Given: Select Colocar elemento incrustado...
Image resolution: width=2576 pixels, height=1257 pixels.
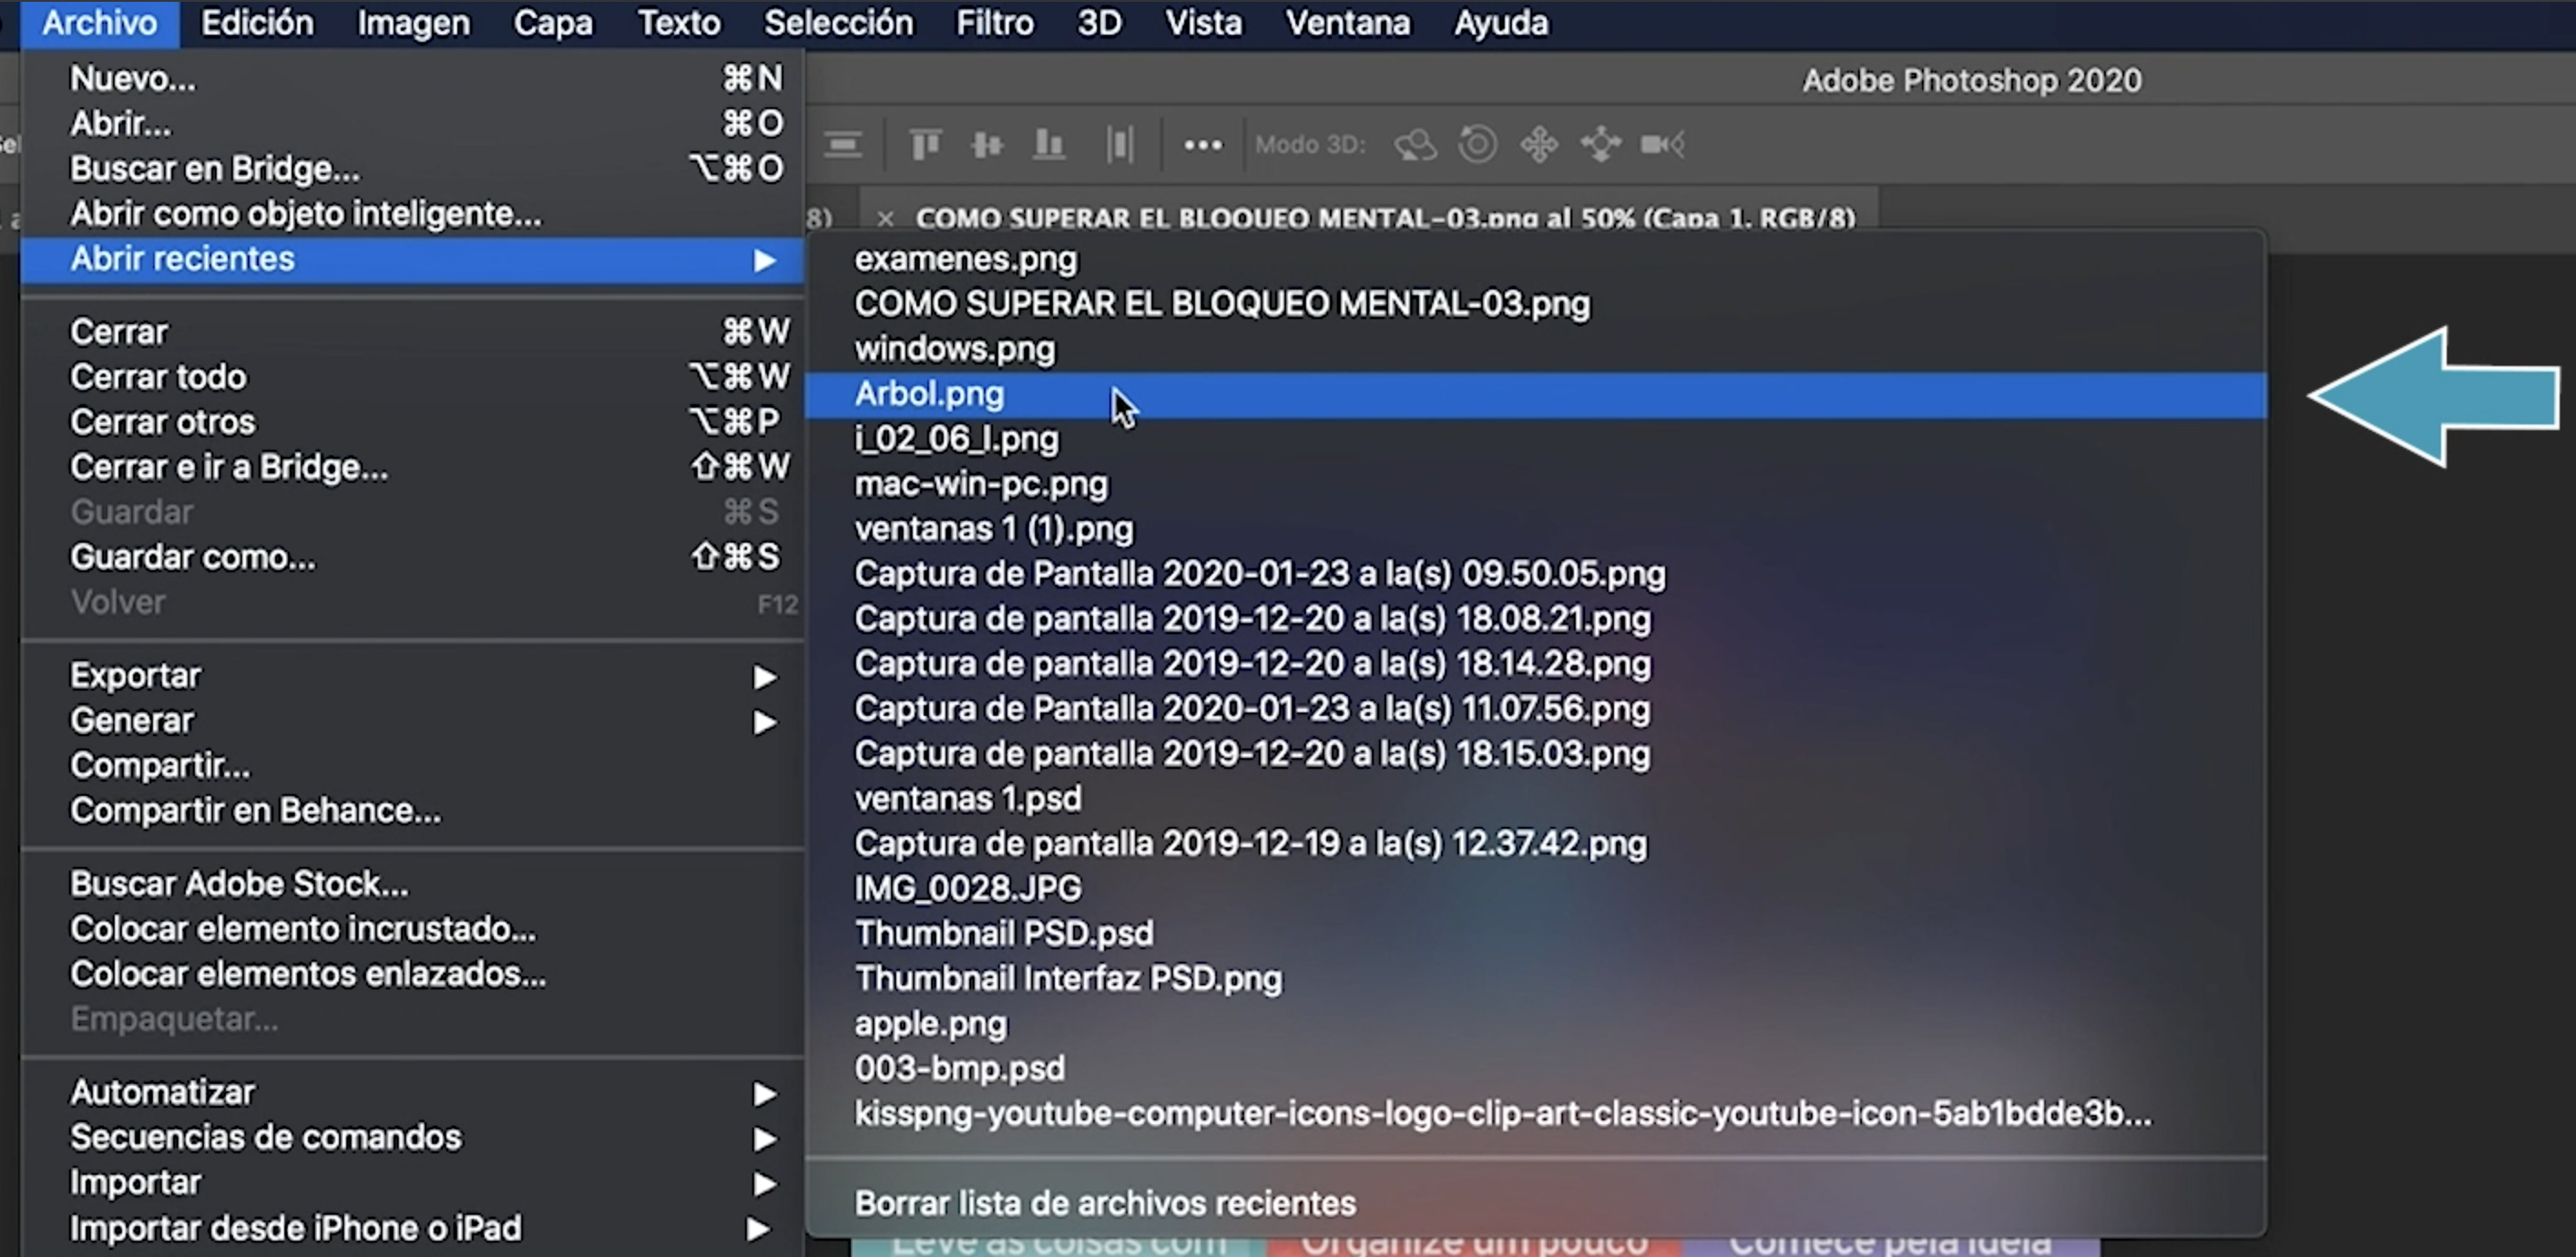Looking at the screenshot, I should point(412,928).
